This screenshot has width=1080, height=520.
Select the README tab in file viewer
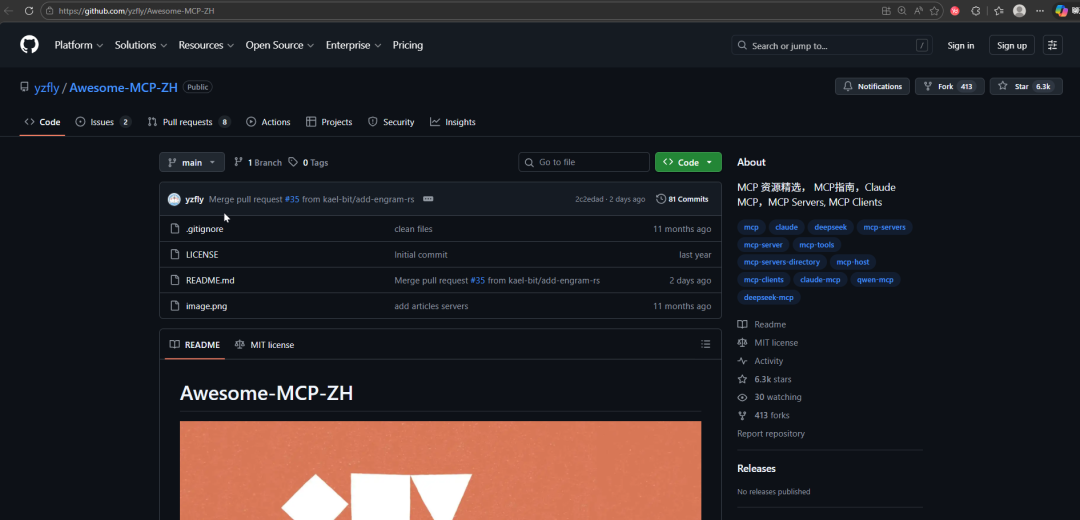(195, 345)
